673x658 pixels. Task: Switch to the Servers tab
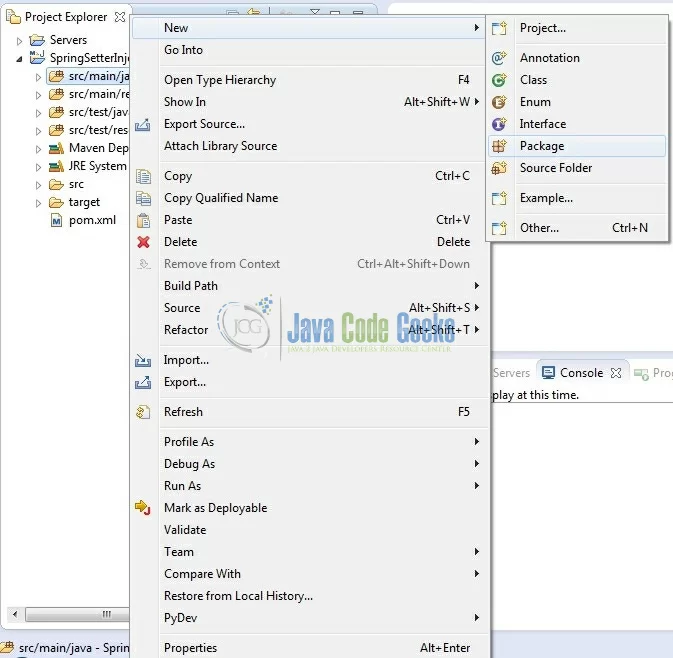(511, 373)
